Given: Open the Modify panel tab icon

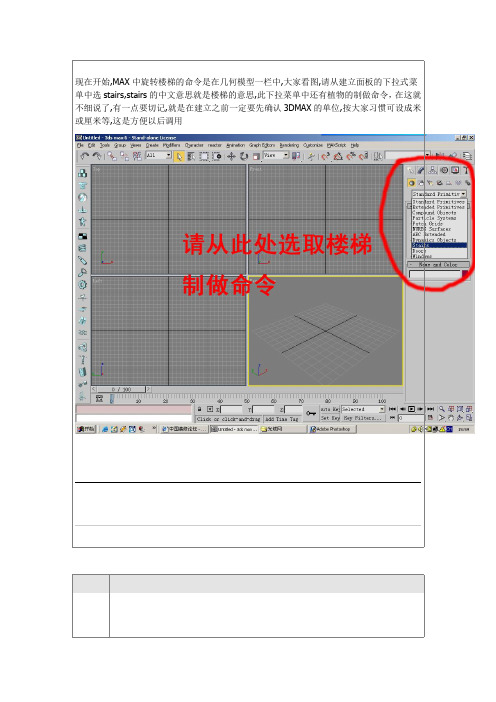Looking at the screenshot, I should click(x=421, y=170).
